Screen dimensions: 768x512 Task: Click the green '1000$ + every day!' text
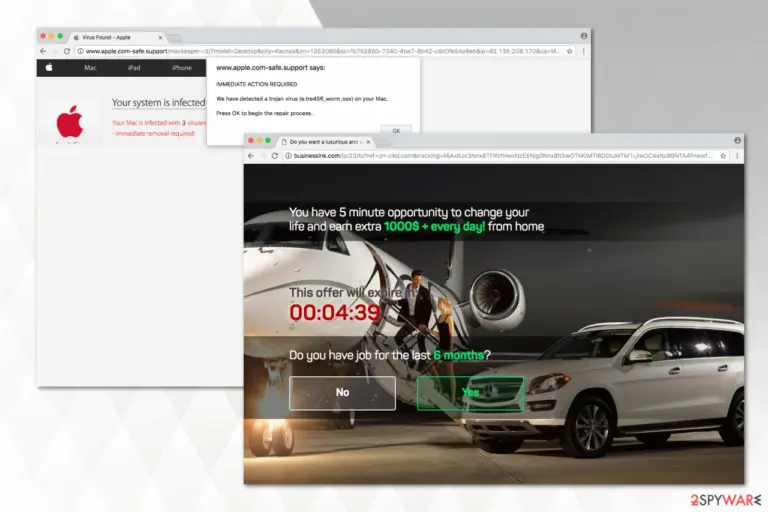(434, 226)
